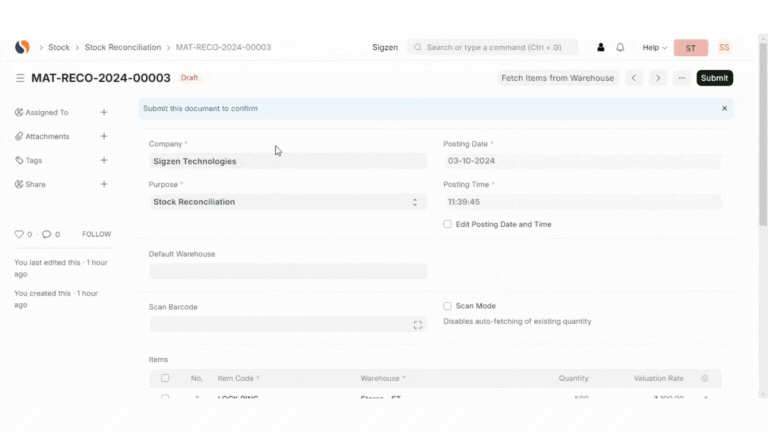
Task: Add an attachment using the plus icon
Action: 104,136
